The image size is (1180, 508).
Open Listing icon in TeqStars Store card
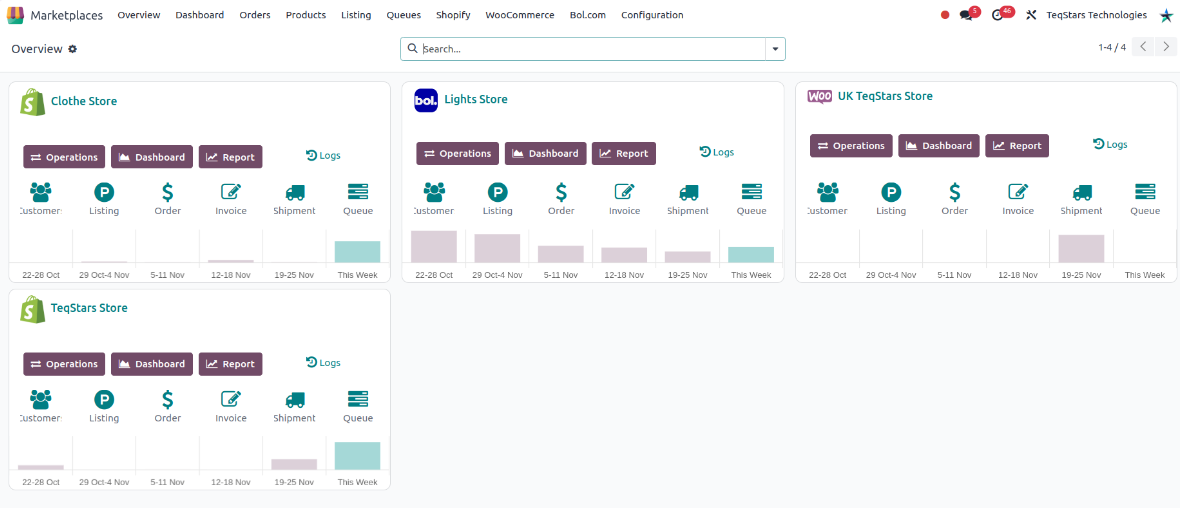coord(104,400)
